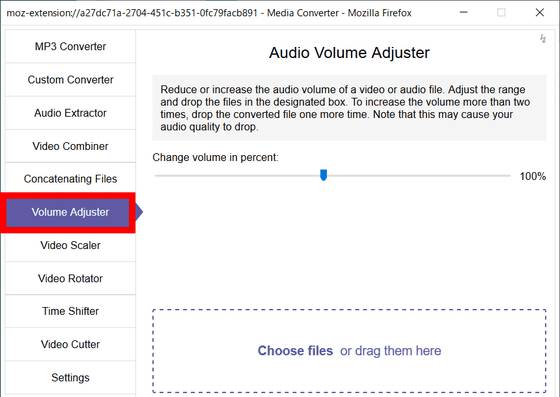This screenshot has height=397, width=560.
Task: Click the Choose files link
Action: (295, 351)
